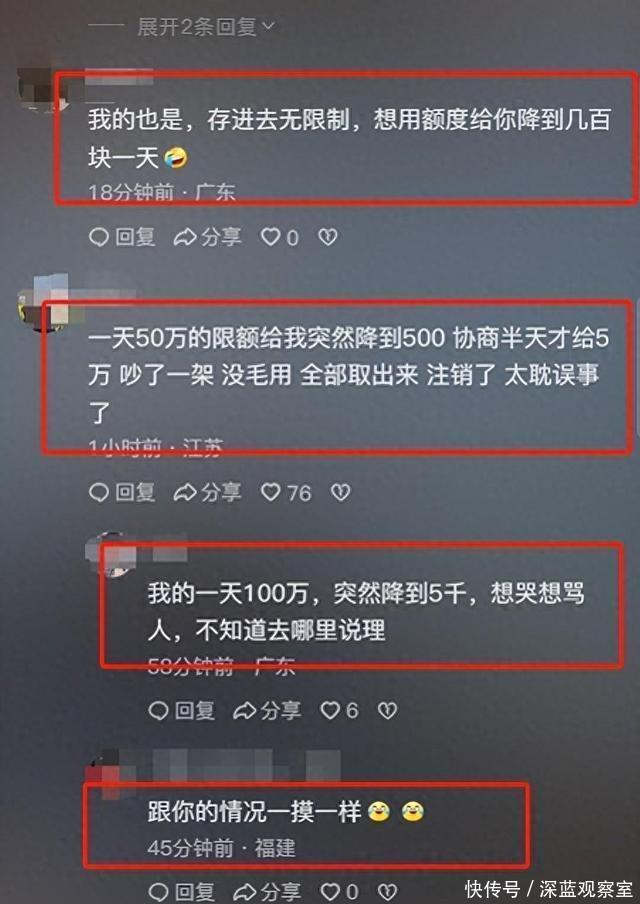Reply to the 一天50万的限额 comment
Image resolution: width=640 pixels, height=904 pixels.
(x=122, y=492)
